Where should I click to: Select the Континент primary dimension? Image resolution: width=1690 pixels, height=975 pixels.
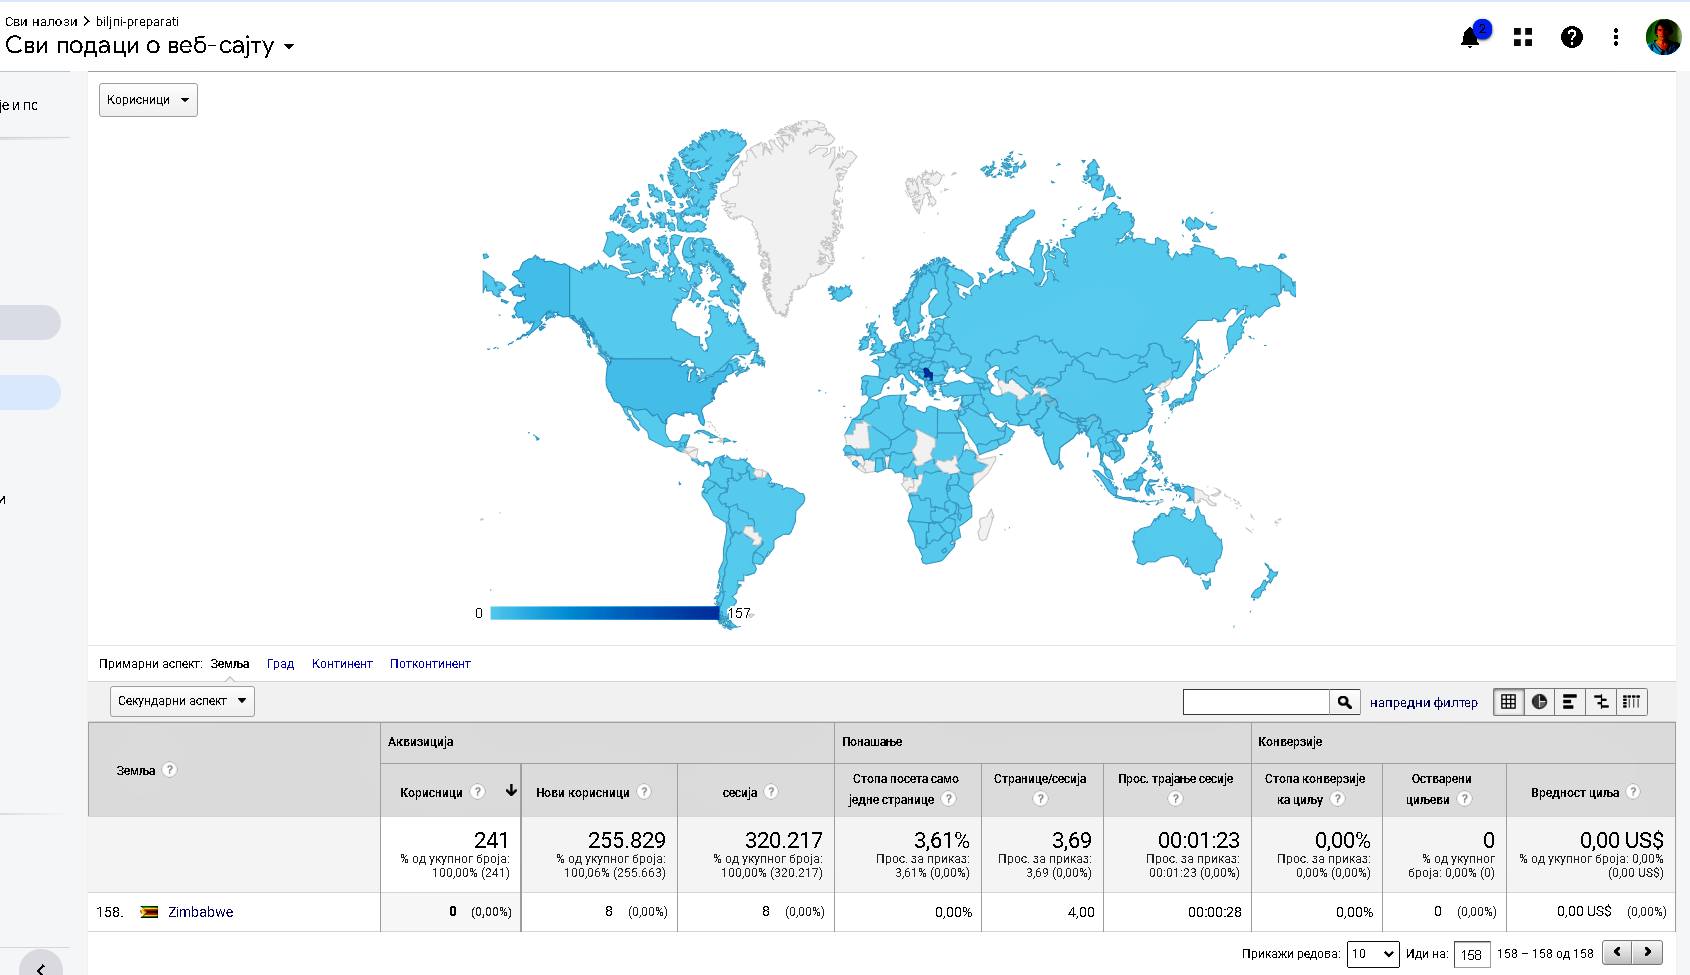(x=342, y=664)
